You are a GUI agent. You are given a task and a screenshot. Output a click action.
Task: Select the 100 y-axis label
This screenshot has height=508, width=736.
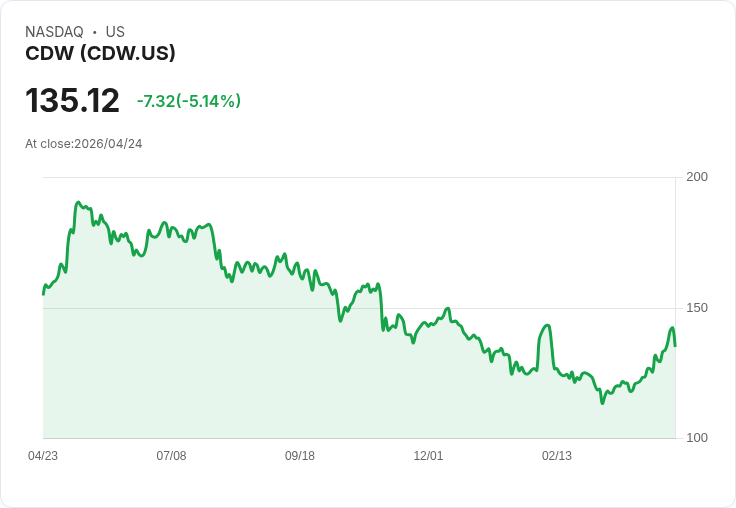coord(697,438)
